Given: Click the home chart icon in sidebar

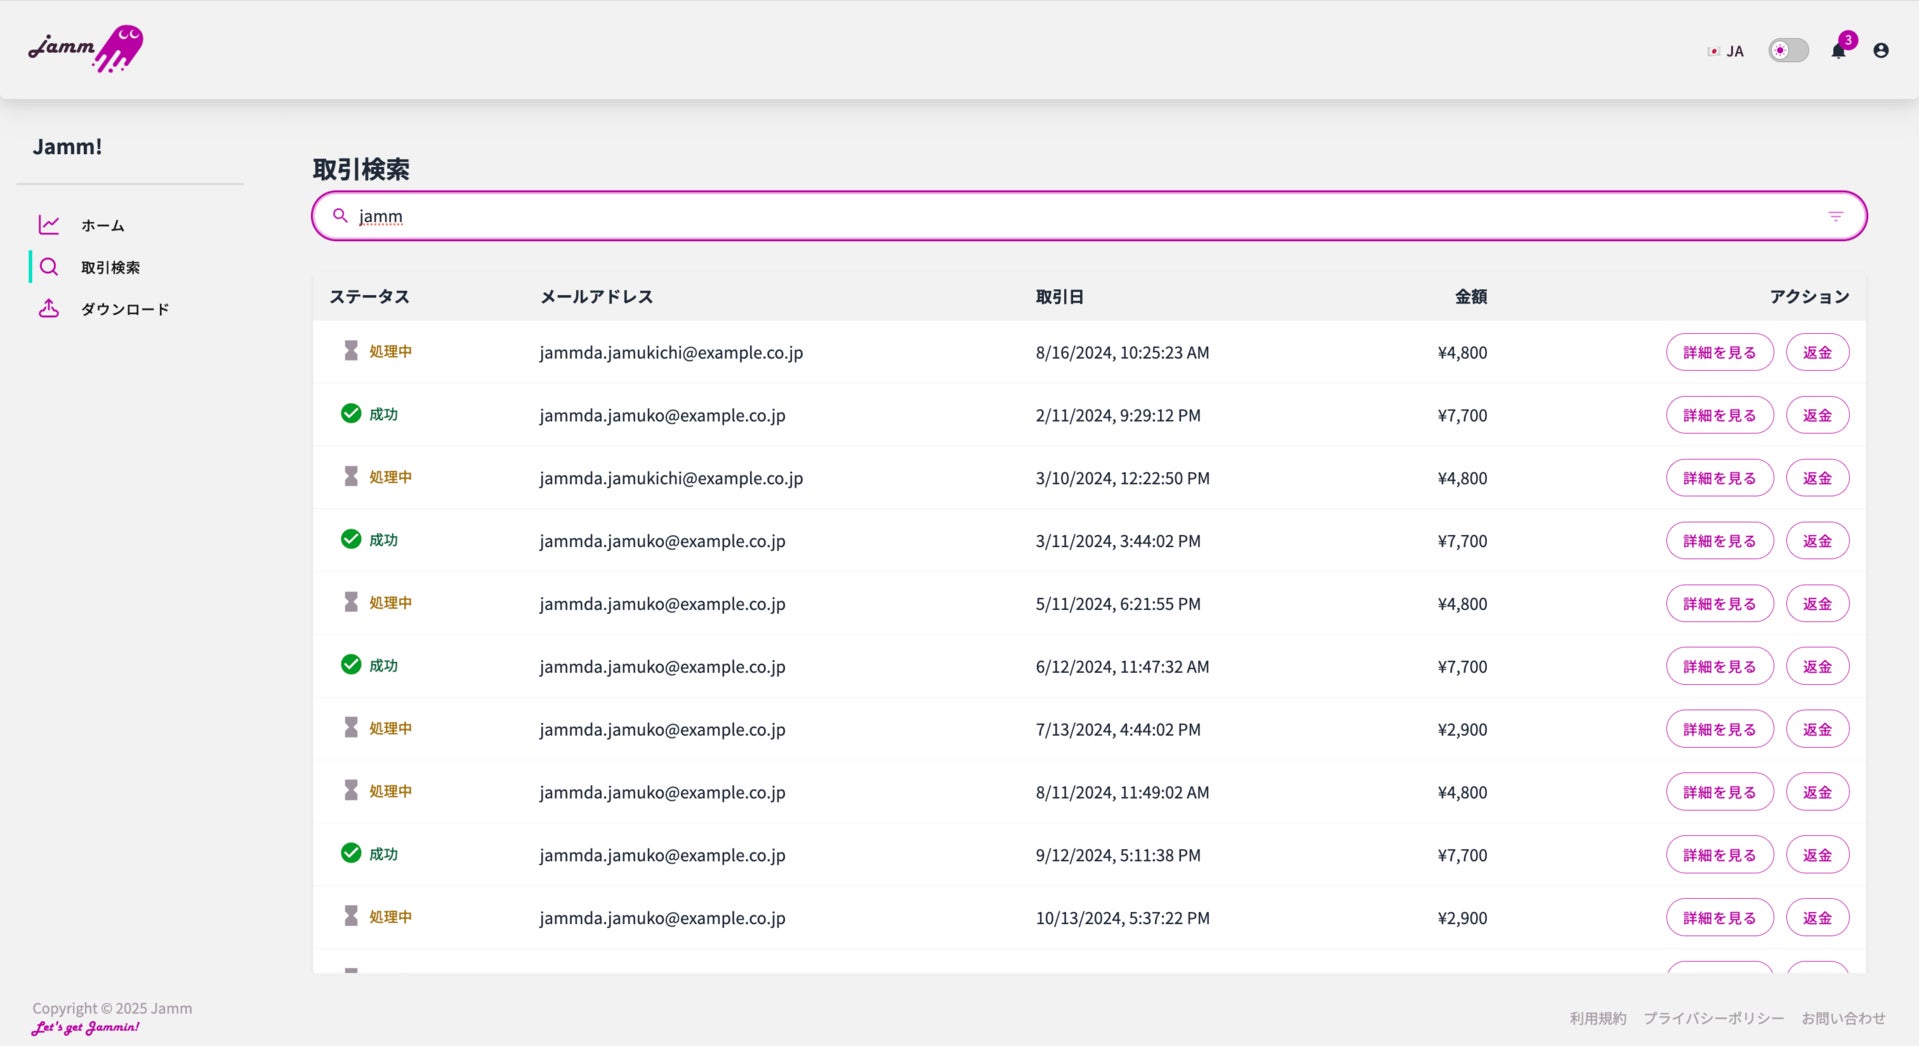Looking at the screenshot, I should pos(49,225).
